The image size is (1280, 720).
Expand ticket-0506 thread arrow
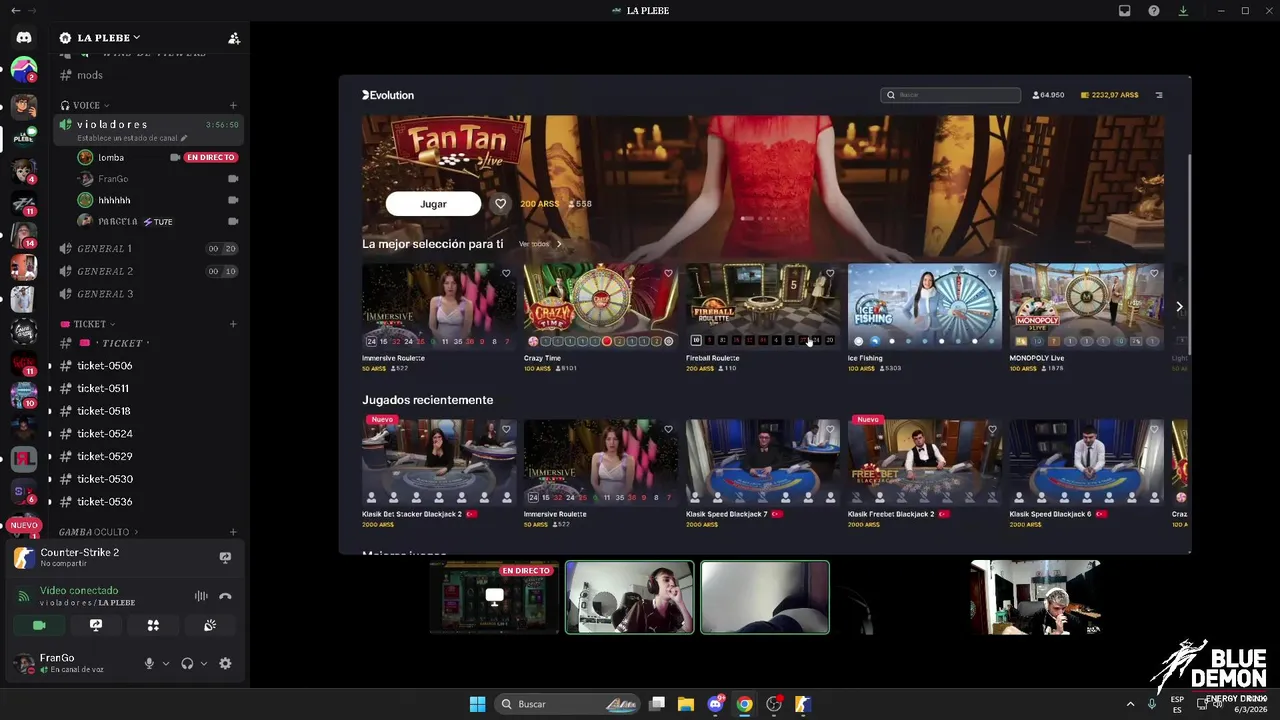(50, 366)
